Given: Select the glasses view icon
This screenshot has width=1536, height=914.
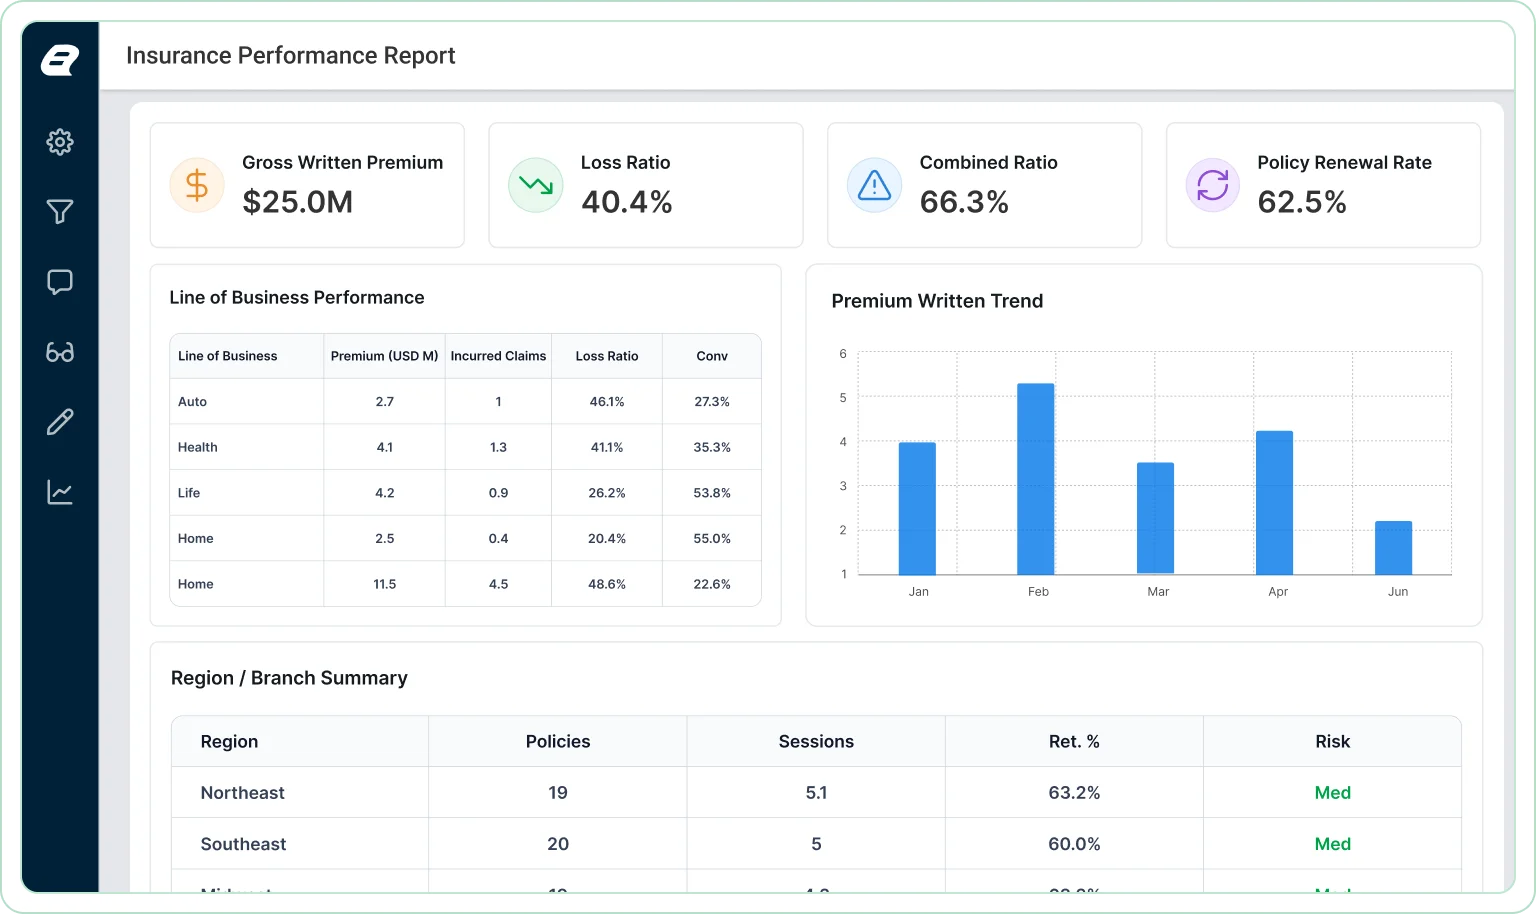Looking at the screenshot, I should 60,352.
